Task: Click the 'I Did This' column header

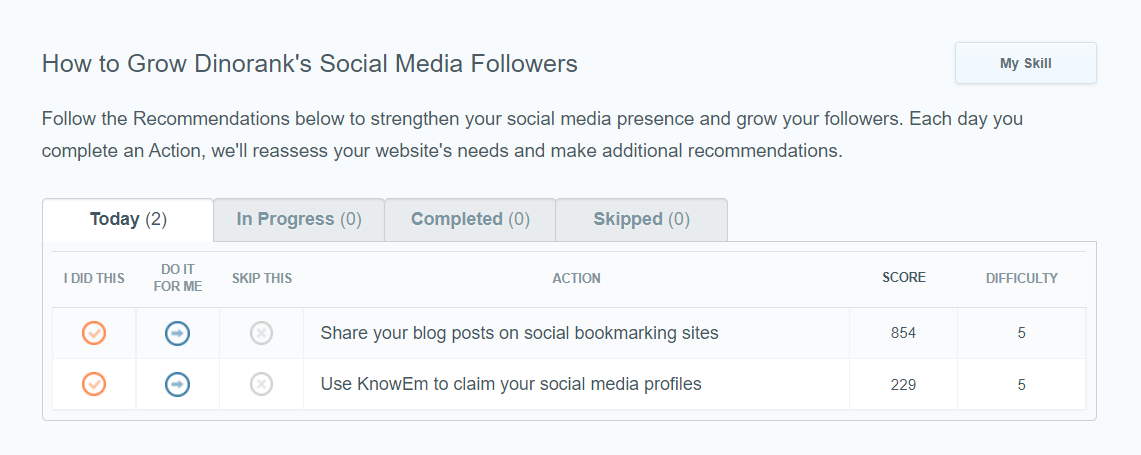Action: point(94,278)
